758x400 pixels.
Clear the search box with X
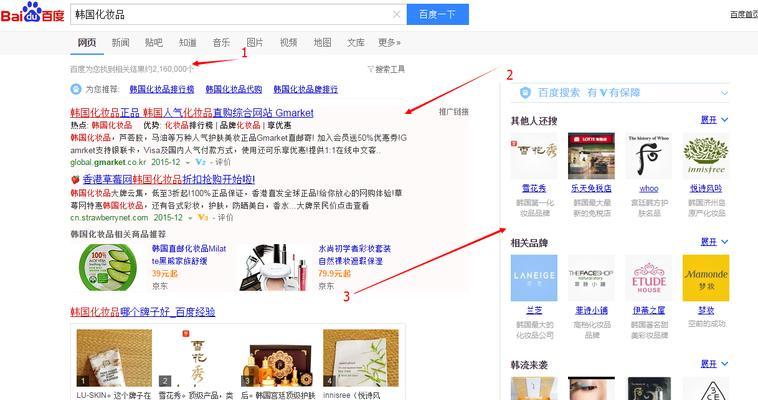click(396, 15)
